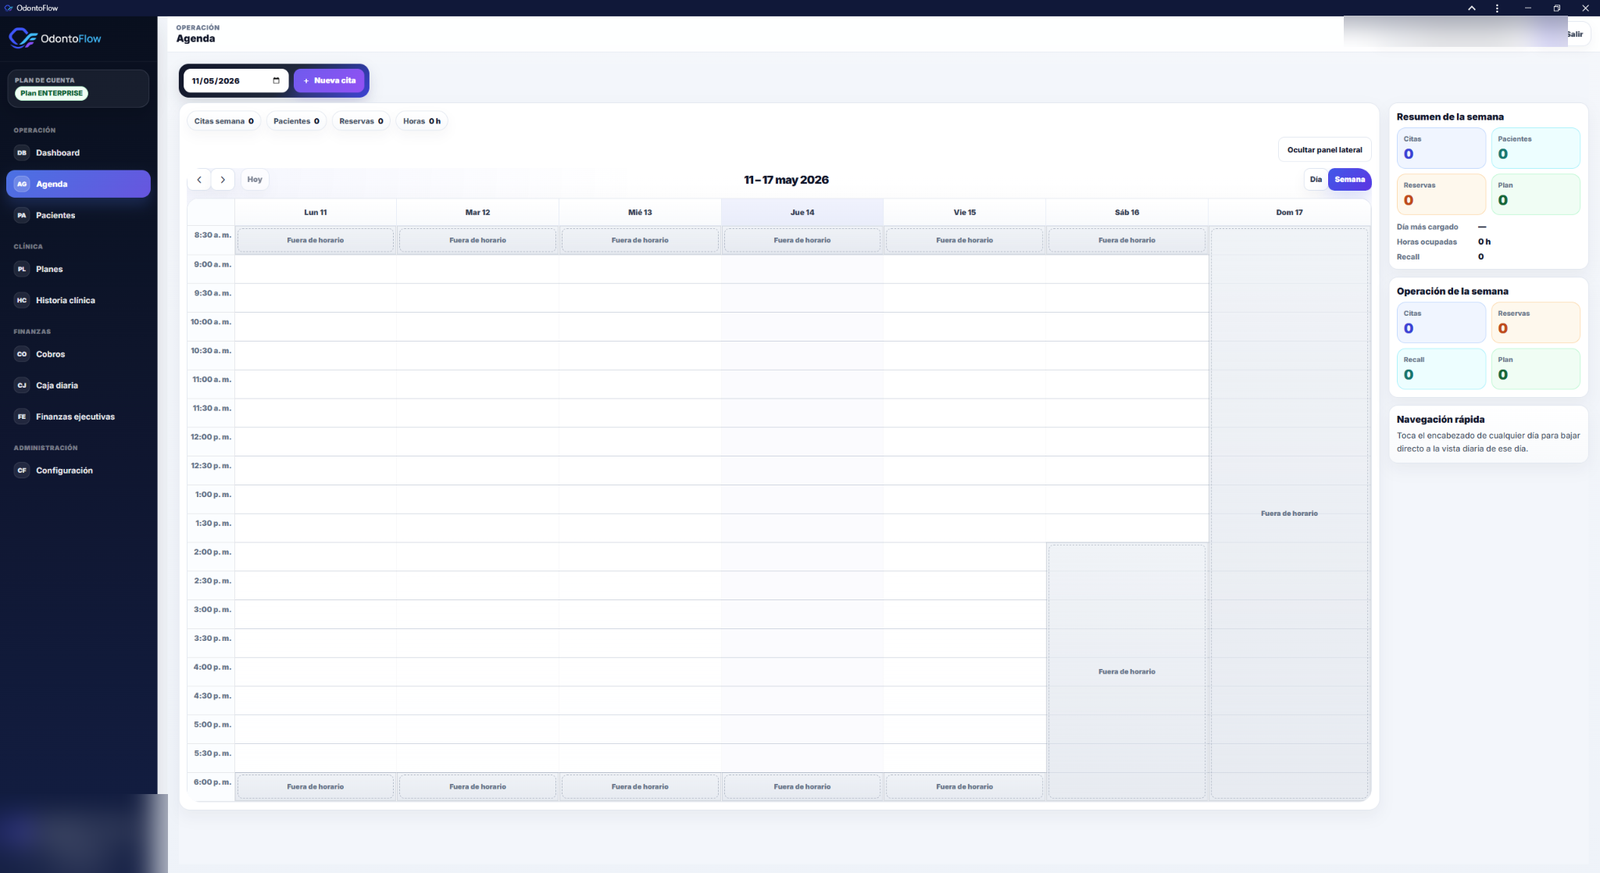
Task: Click Sáb 16 afternoon Fuera de horario block
Action: [x=1127, y=671]
